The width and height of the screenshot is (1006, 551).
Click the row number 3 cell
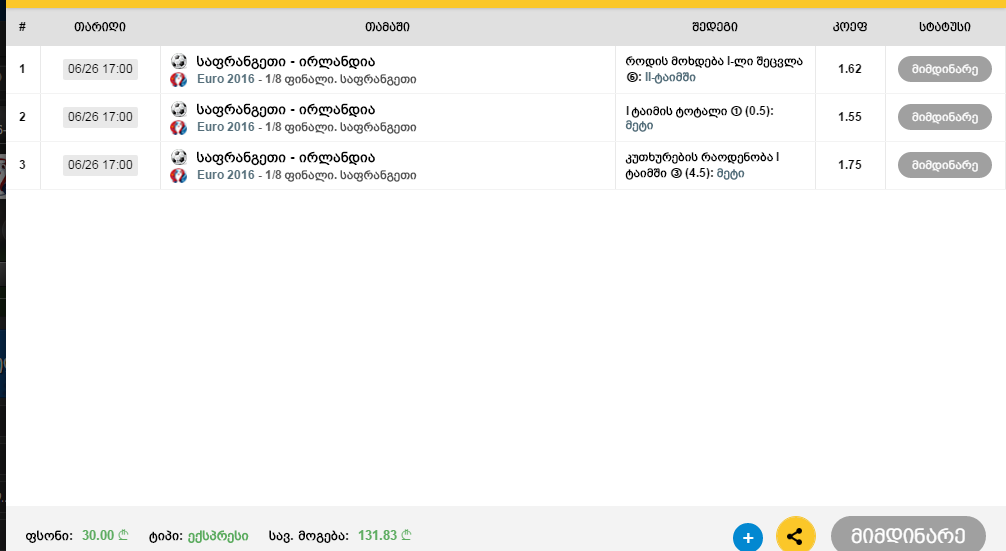(x=22, y=165)
